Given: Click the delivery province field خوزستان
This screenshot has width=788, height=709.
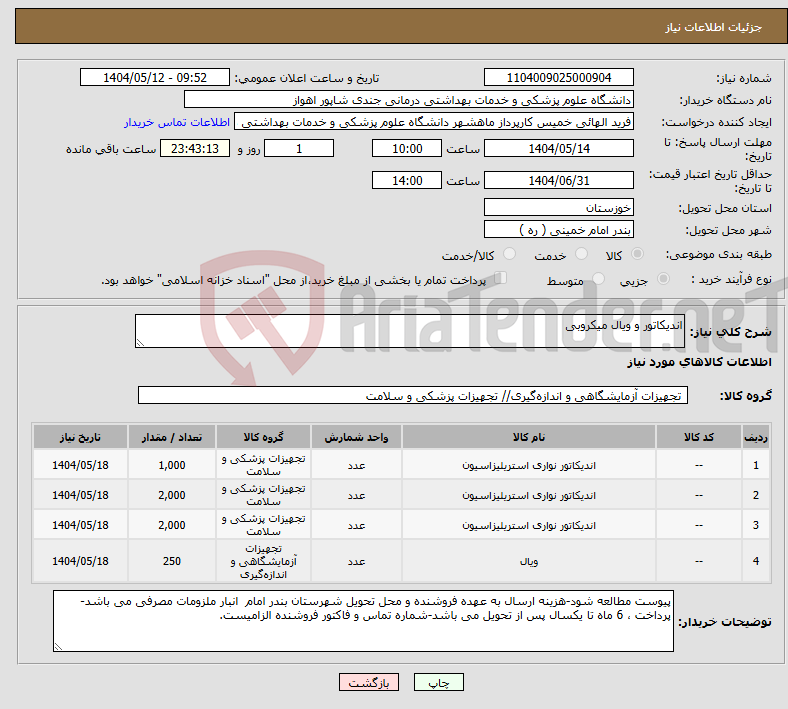Looking at the screenshot, I should pos(558,207).
